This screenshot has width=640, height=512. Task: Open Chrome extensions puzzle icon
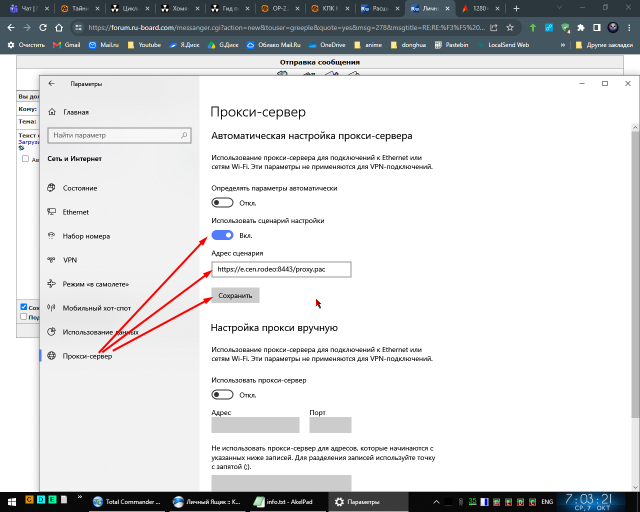click(x=581, y=28)
